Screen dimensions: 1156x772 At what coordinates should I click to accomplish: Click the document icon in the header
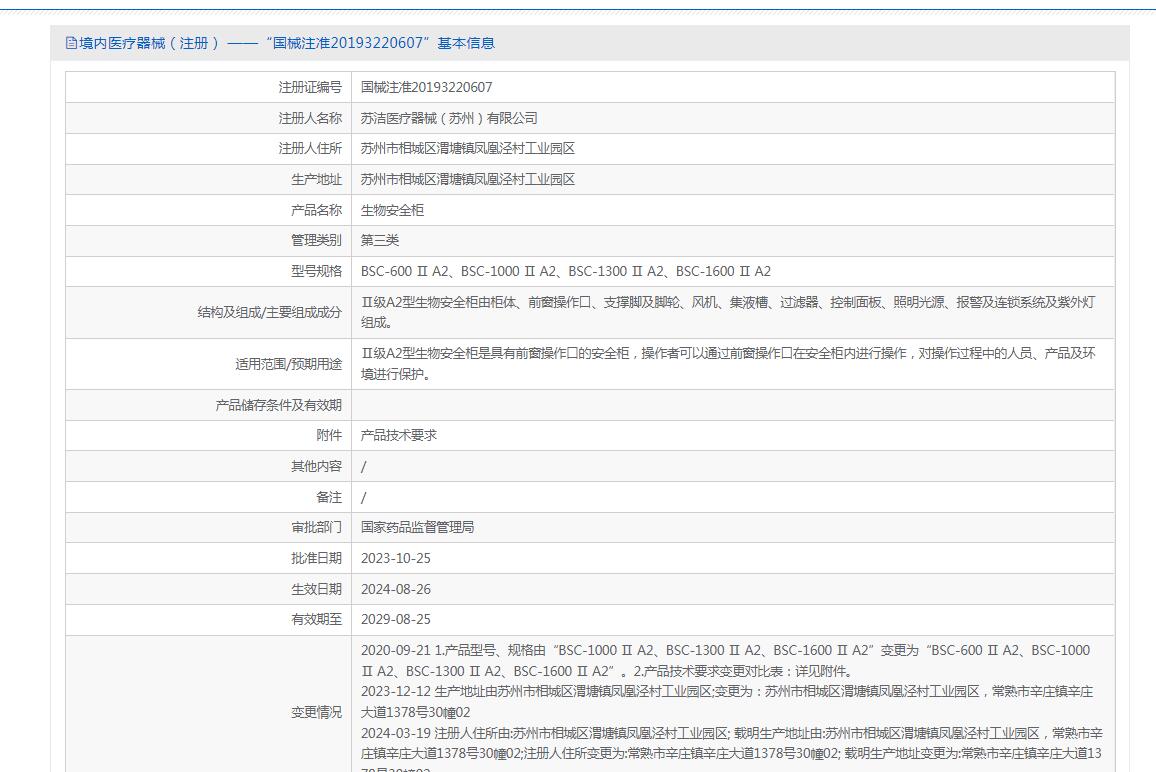pyautogui.click(x=71, y=43)
